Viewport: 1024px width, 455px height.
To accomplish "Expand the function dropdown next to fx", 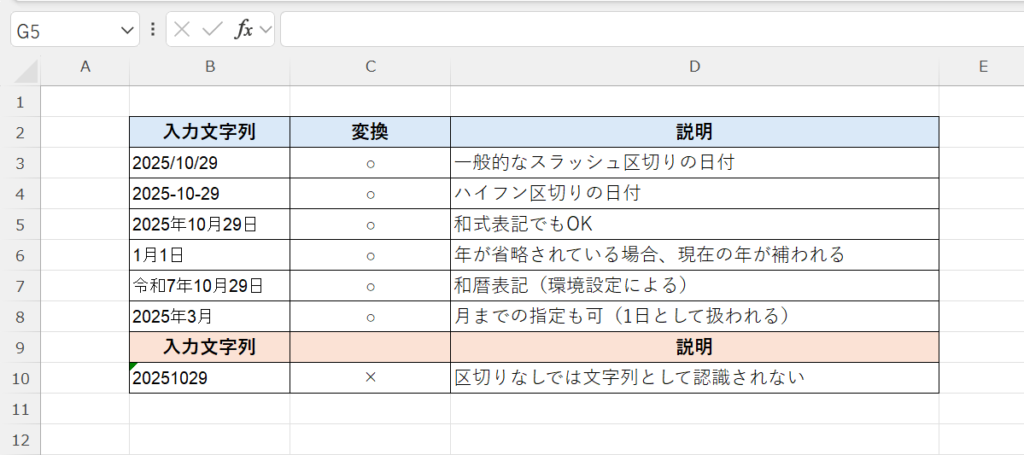I will coord(266,30).
